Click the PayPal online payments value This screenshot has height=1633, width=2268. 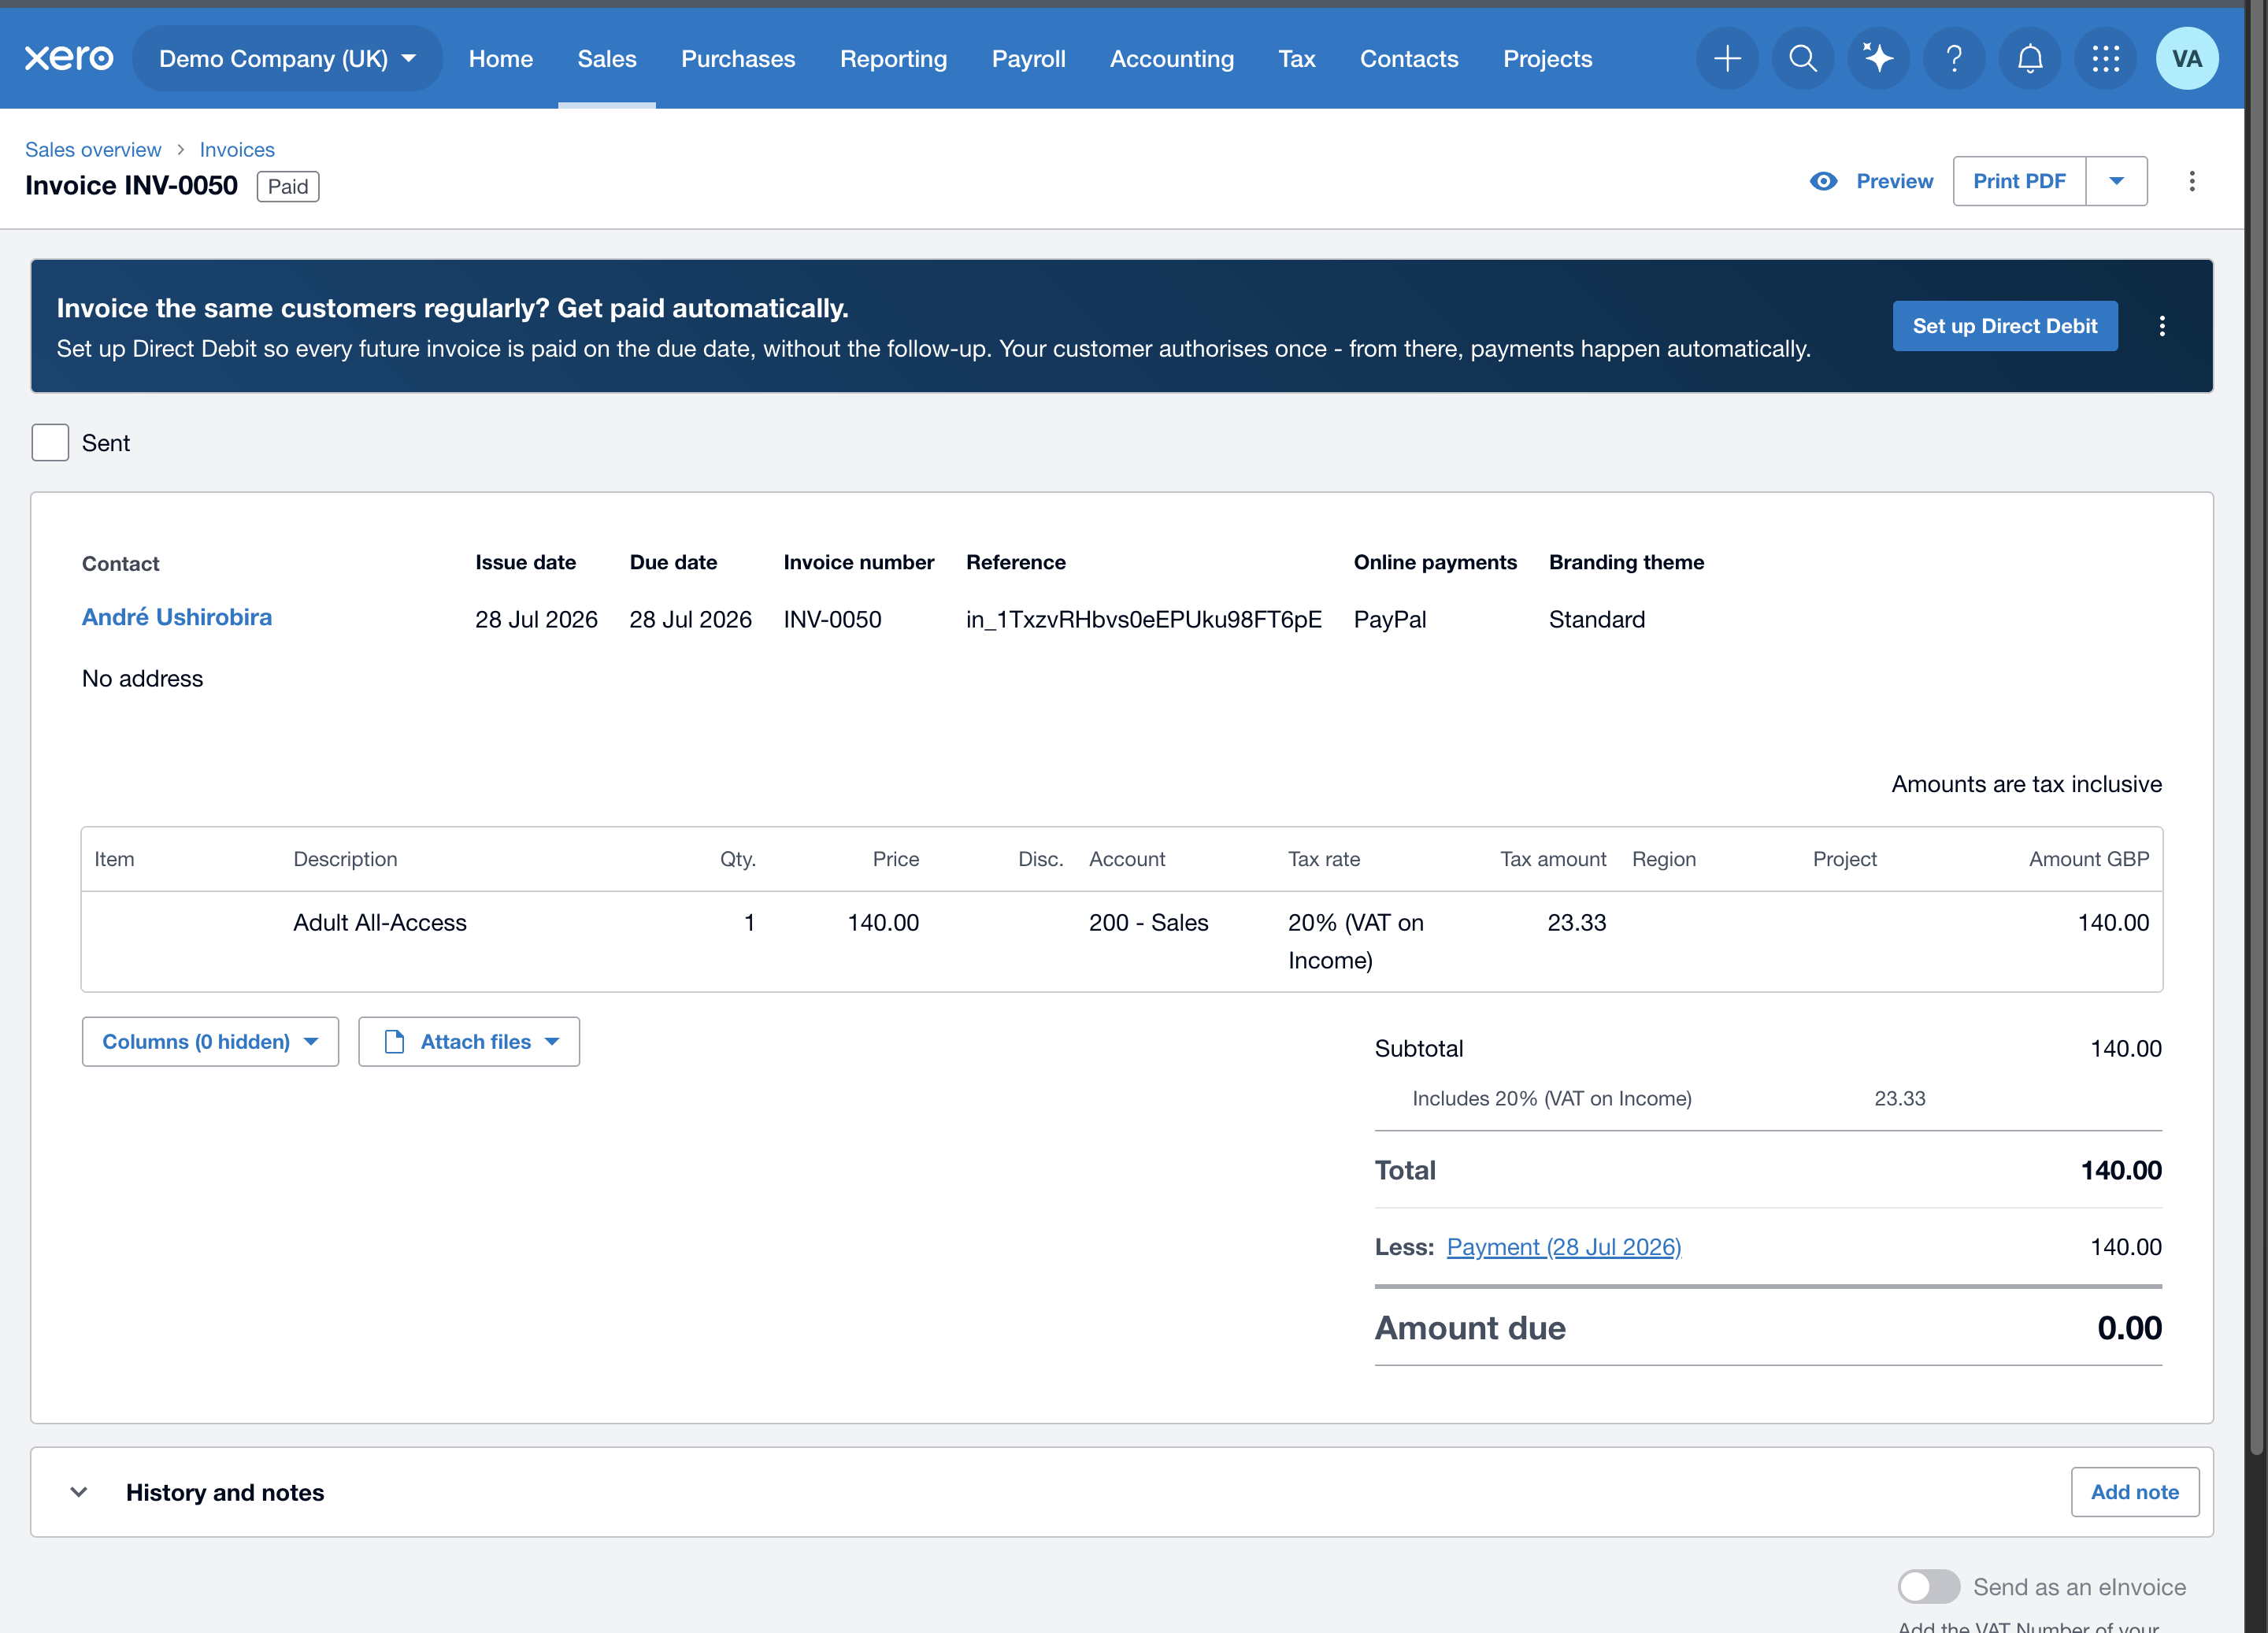pyautogui.click(x=1389, y=620)
